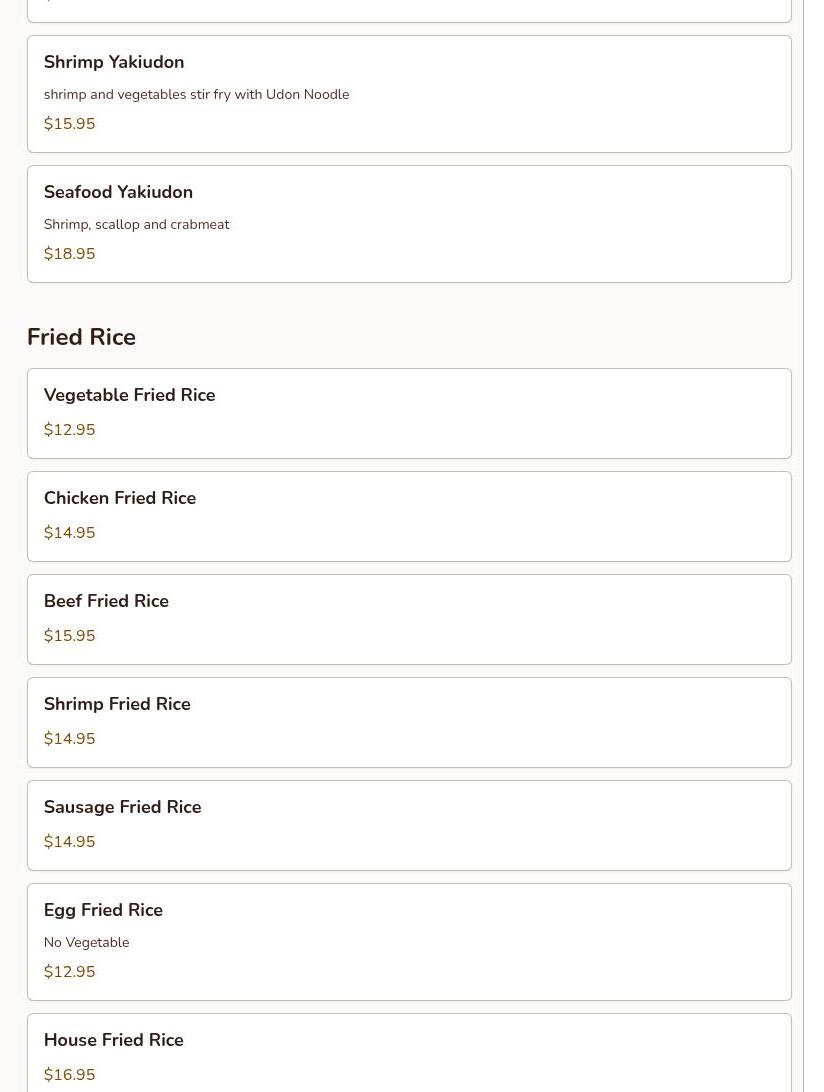
Task: Click the Fried Rice section heading
Action: (81, 337)
